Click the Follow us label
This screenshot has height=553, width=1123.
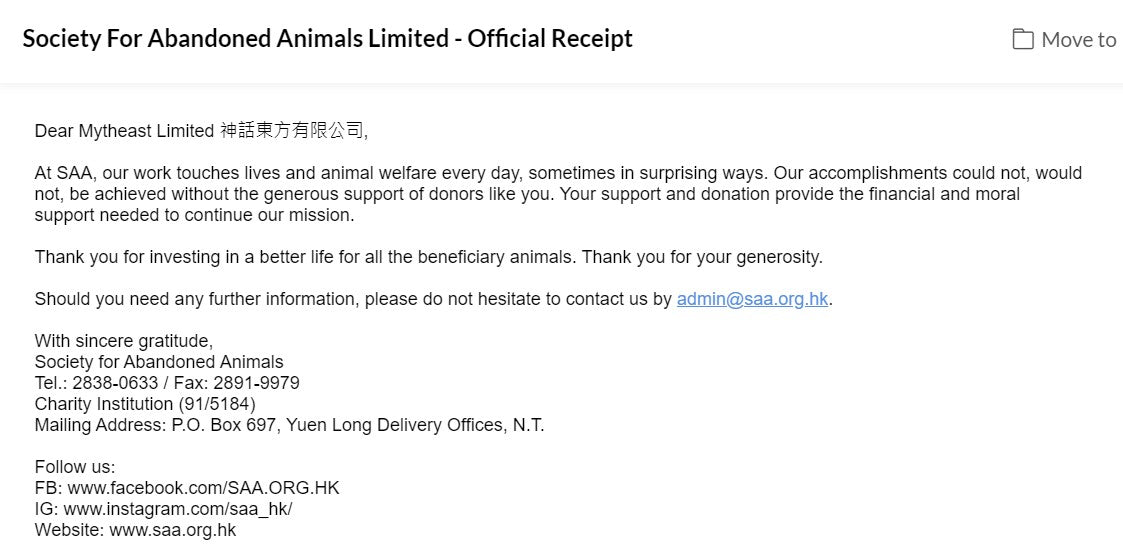75,467
